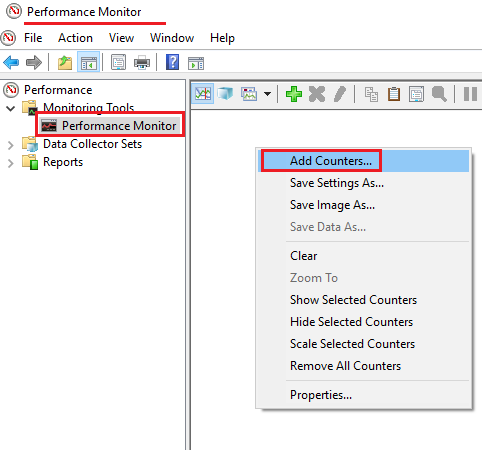Click the Delete counter X icon
The width and height of the screenshot is (482, 450).
[317, 94]
